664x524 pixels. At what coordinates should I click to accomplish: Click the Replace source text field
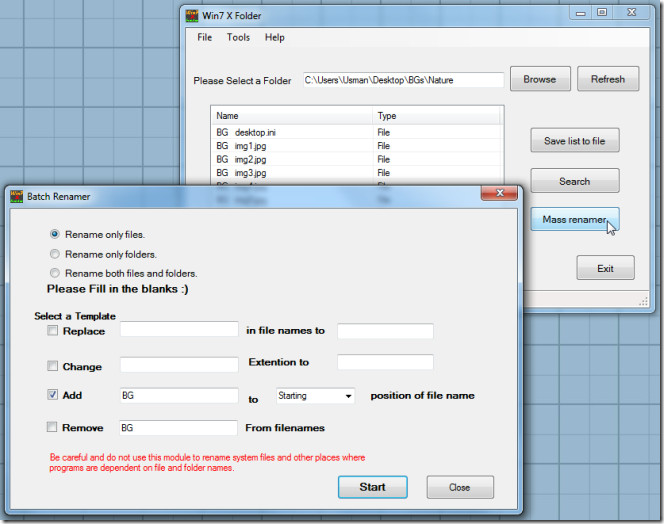pos(179,330)
